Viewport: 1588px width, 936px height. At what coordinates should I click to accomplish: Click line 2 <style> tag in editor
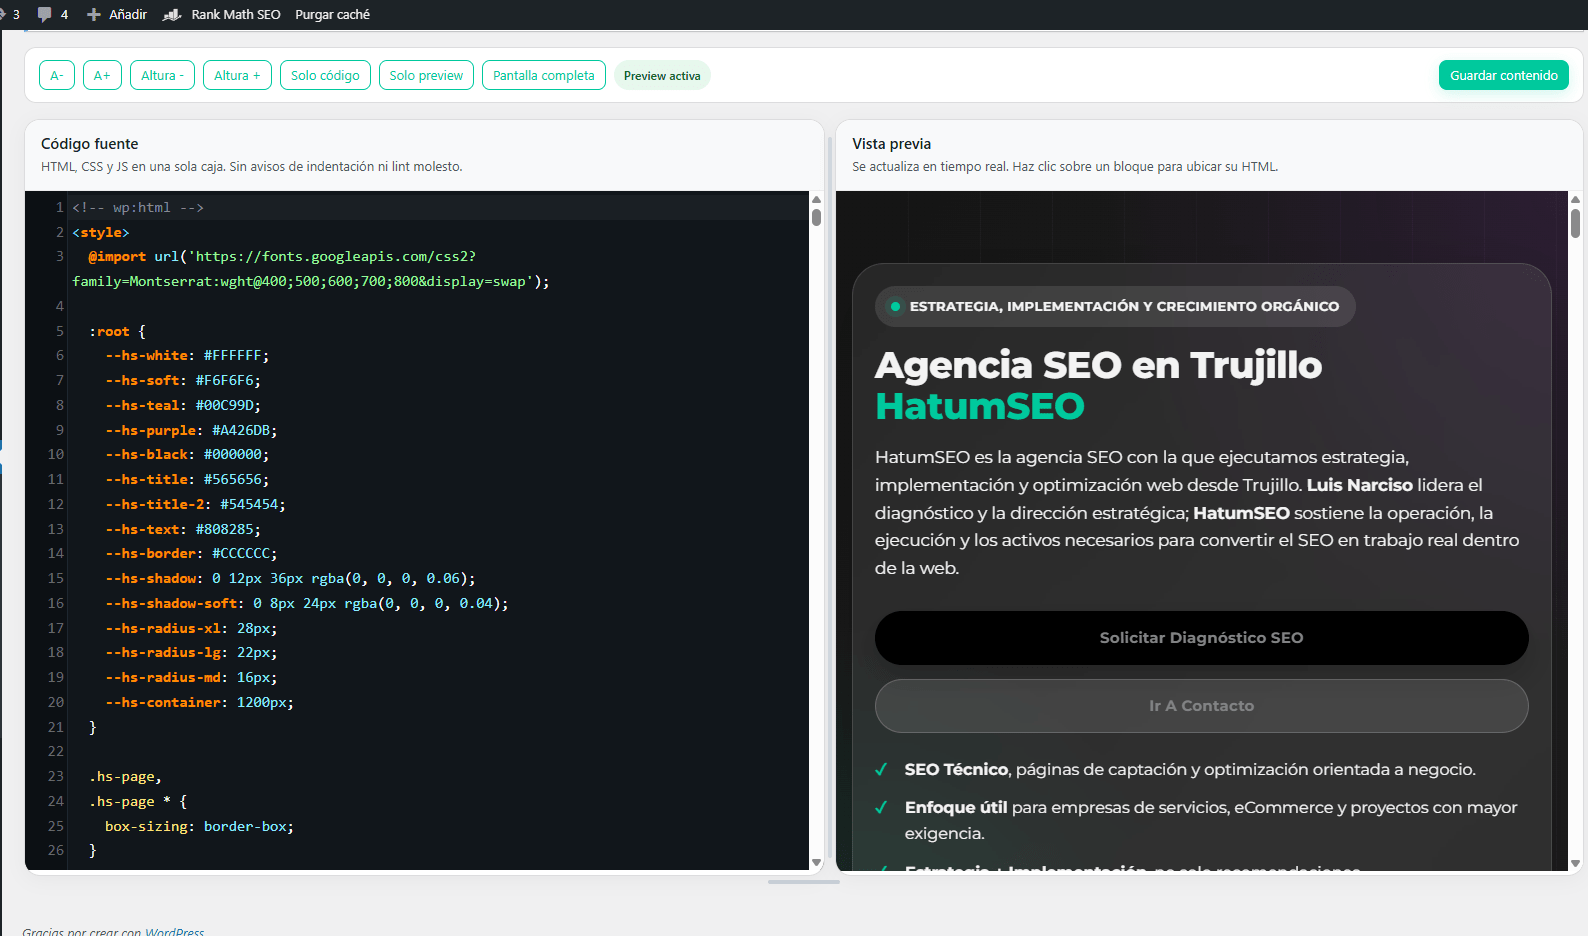(100, 232)
